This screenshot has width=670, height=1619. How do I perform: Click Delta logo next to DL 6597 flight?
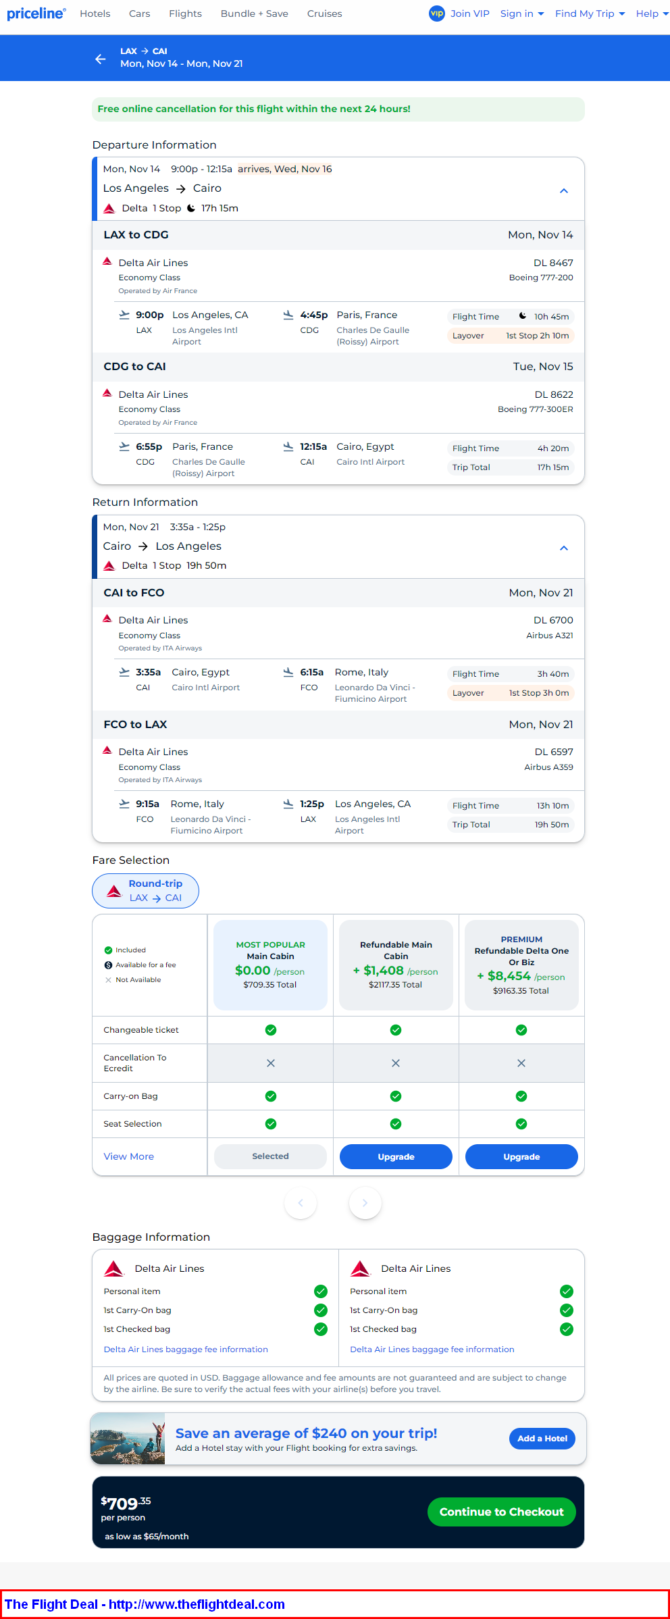point(107,750)
